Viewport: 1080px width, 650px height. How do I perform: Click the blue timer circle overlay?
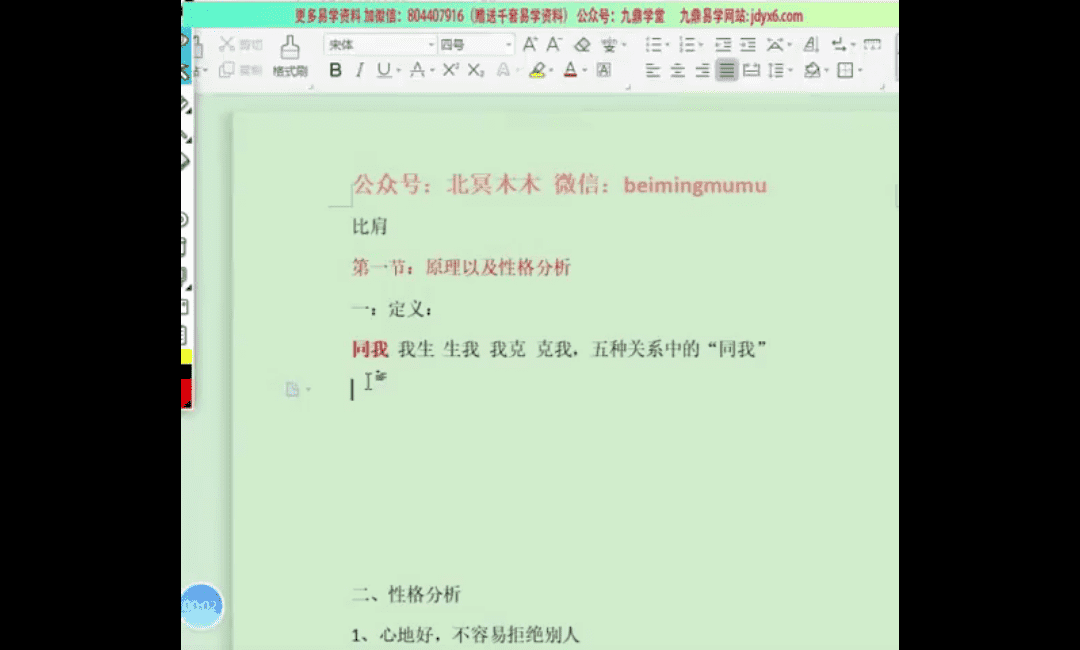[201, 606]
